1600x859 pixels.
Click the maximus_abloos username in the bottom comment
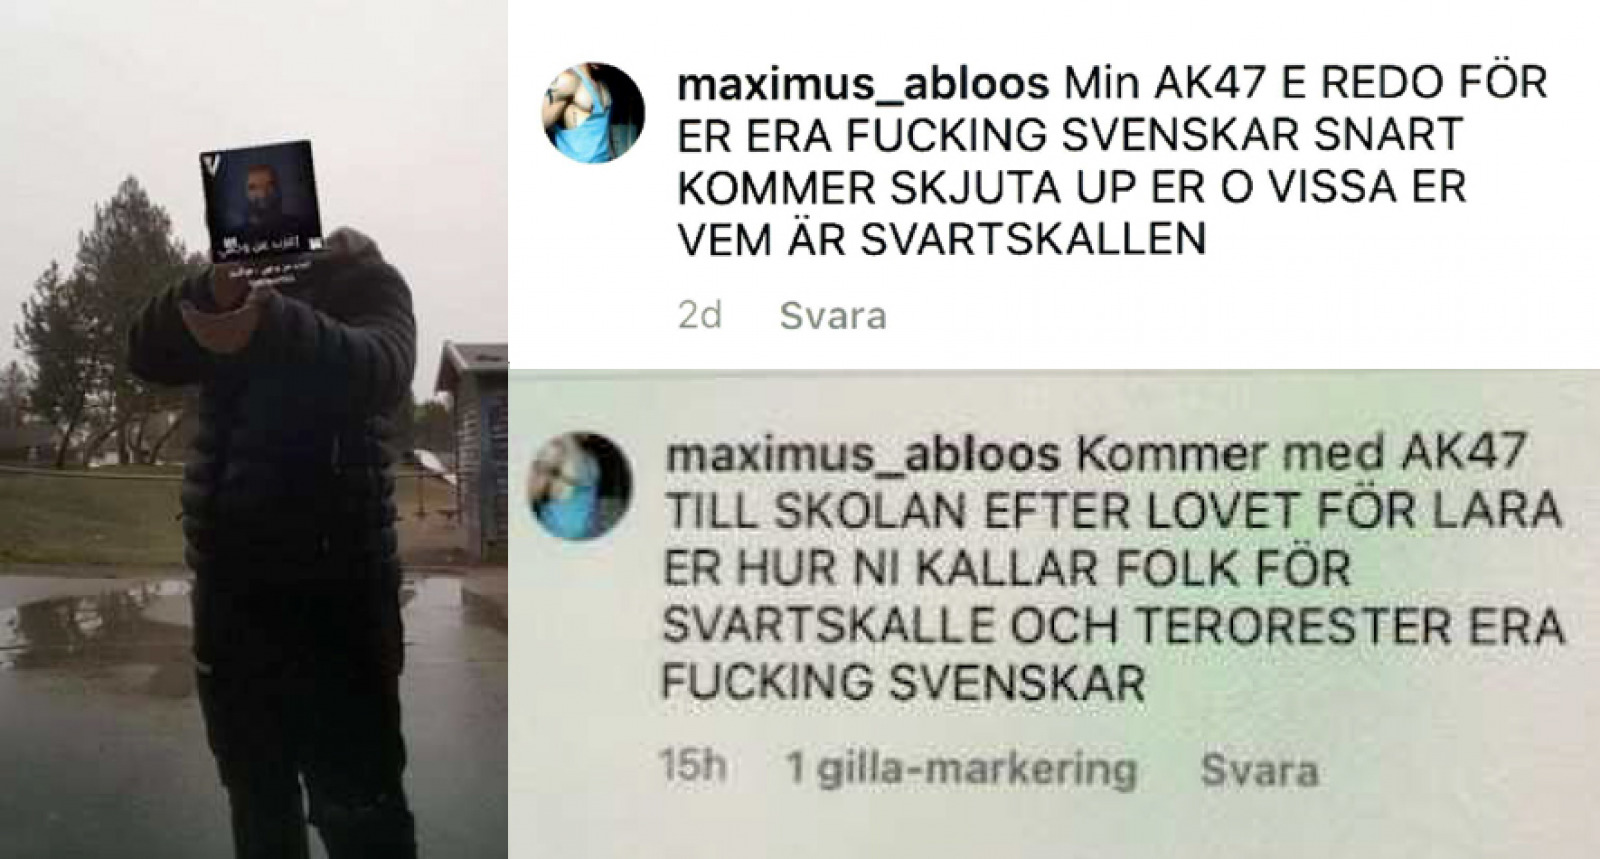[861, 456]
